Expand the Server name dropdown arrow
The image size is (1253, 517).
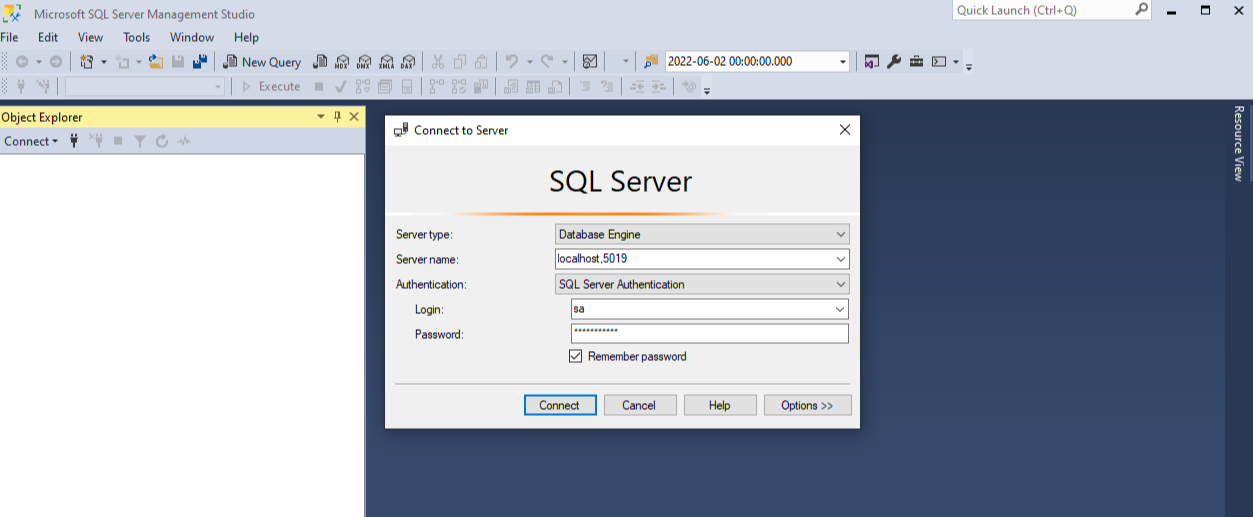[x=841, y=259]
